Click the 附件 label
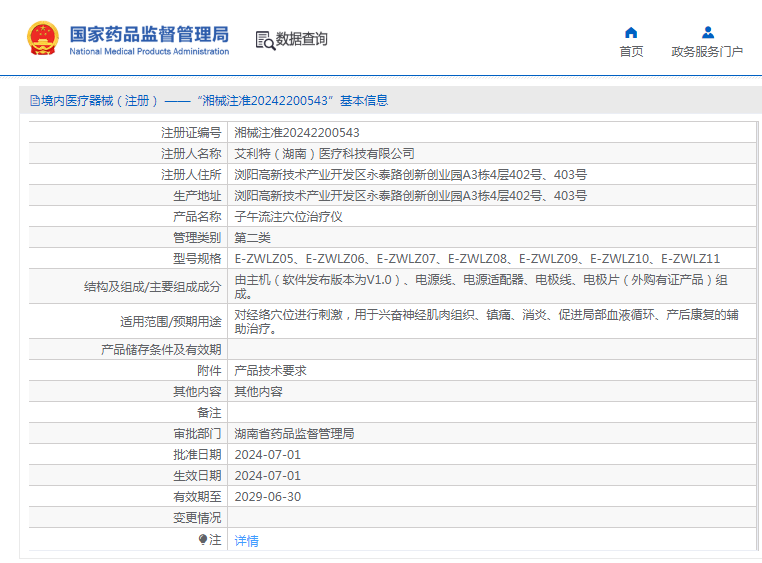The height and width of the screenshot is (563, 762). (209, 371)
